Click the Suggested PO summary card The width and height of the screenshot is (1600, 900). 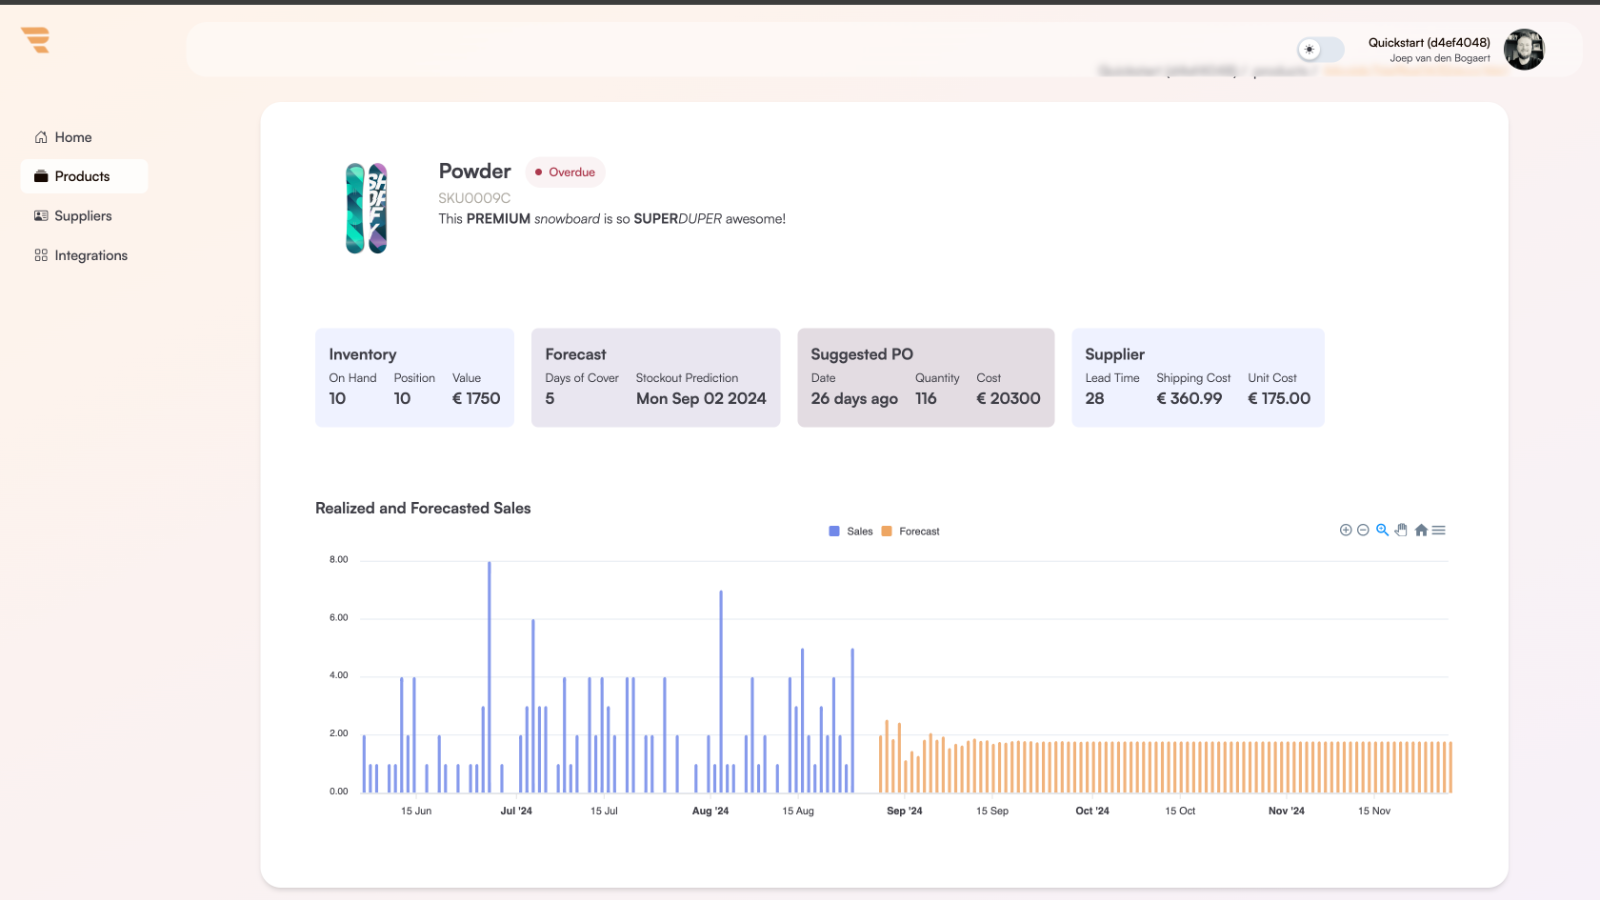[925, 377]
